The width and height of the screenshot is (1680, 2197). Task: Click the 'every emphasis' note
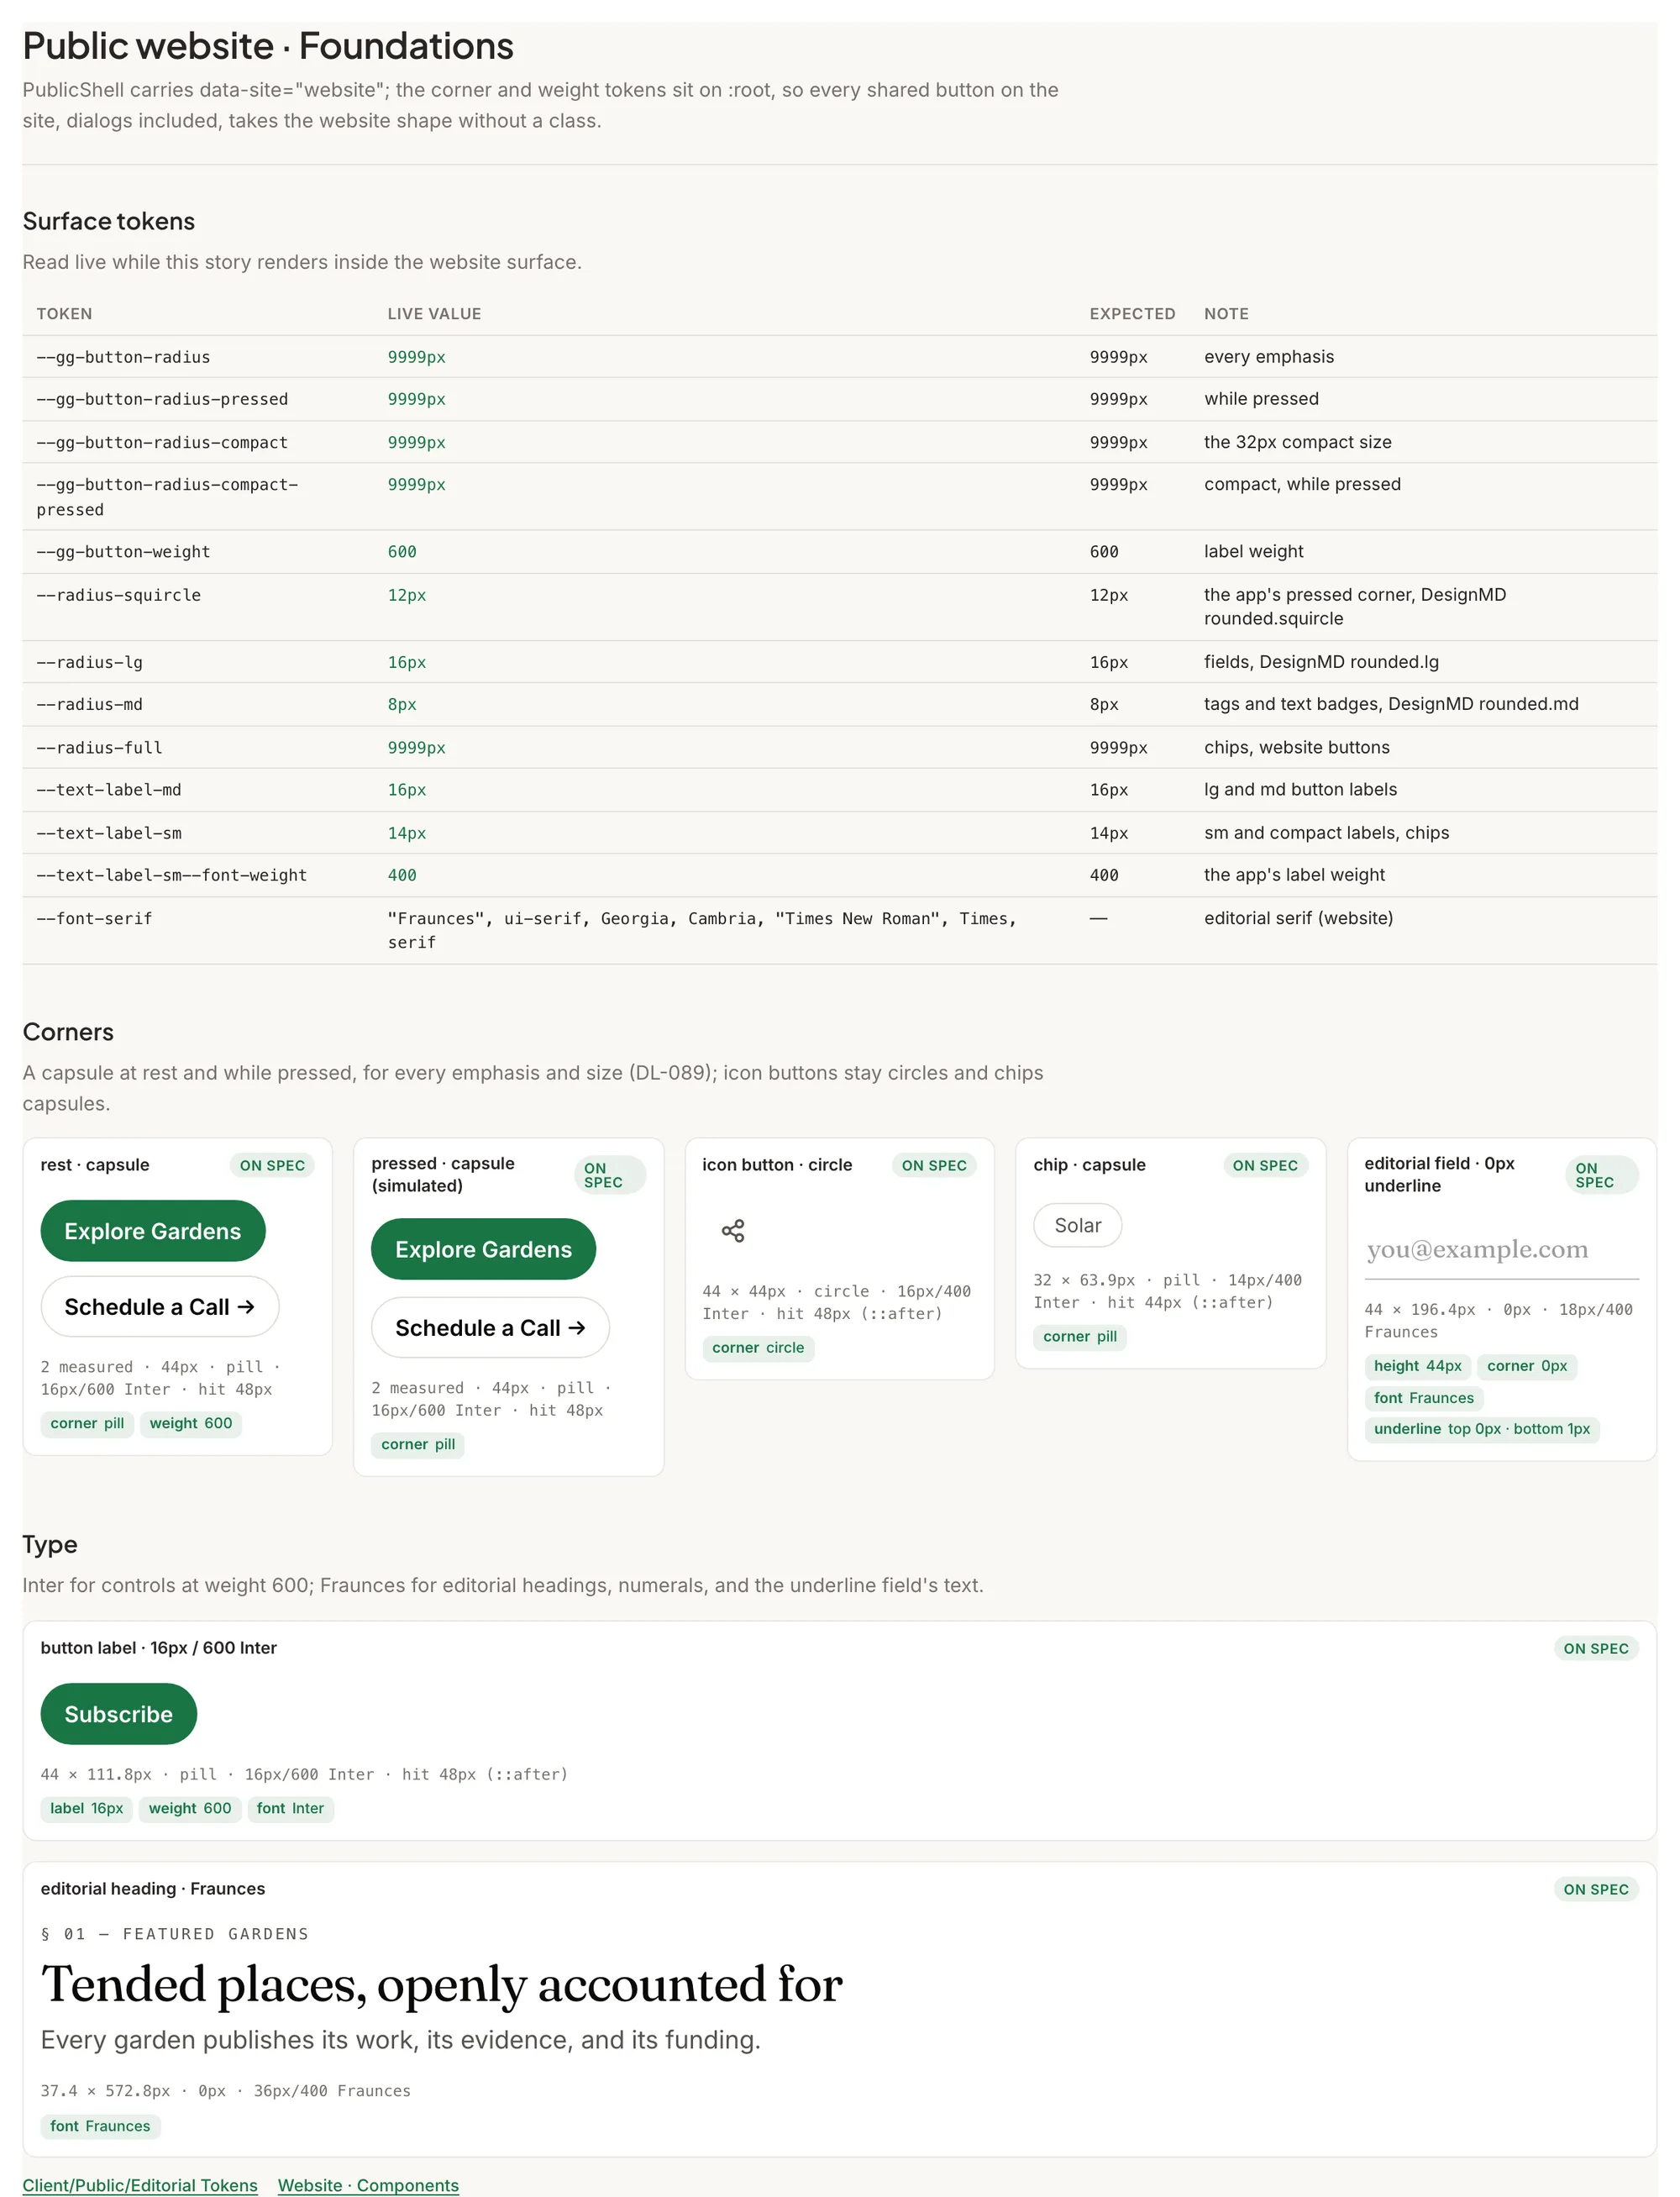click(x=1269, y=357)
